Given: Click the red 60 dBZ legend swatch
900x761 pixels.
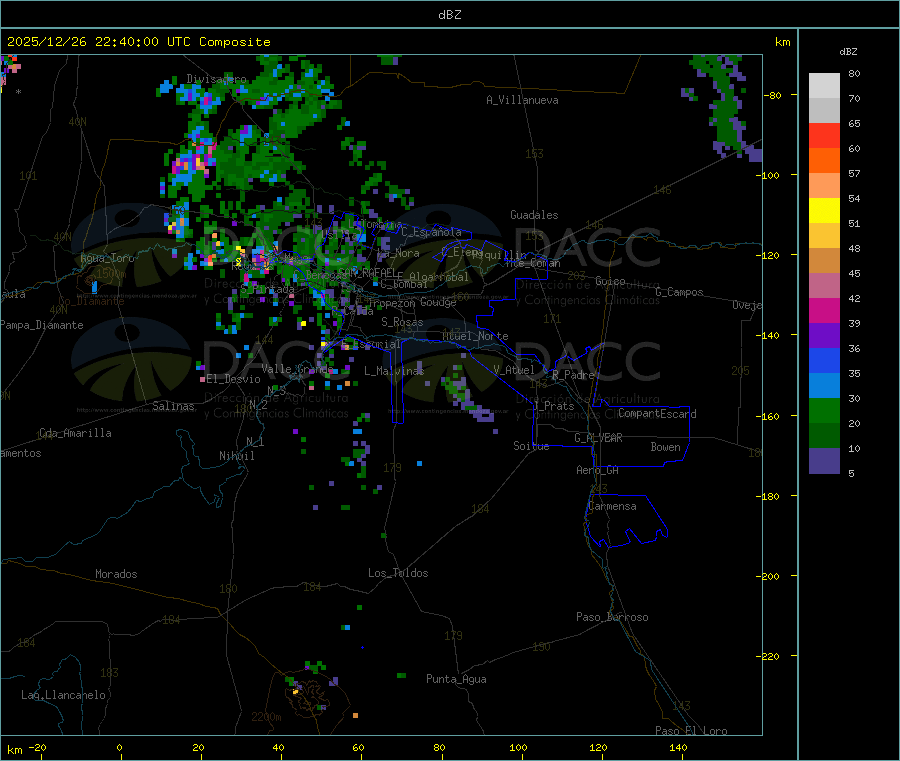Looking at the screenshot, I should pos(824,135).
